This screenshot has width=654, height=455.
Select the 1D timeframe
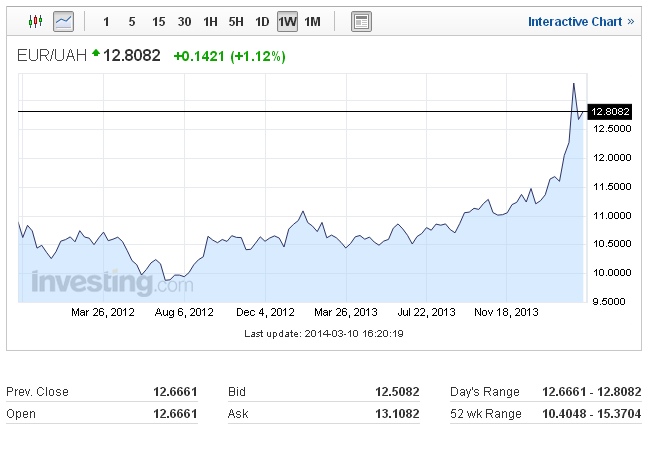[x=262, y=22]
